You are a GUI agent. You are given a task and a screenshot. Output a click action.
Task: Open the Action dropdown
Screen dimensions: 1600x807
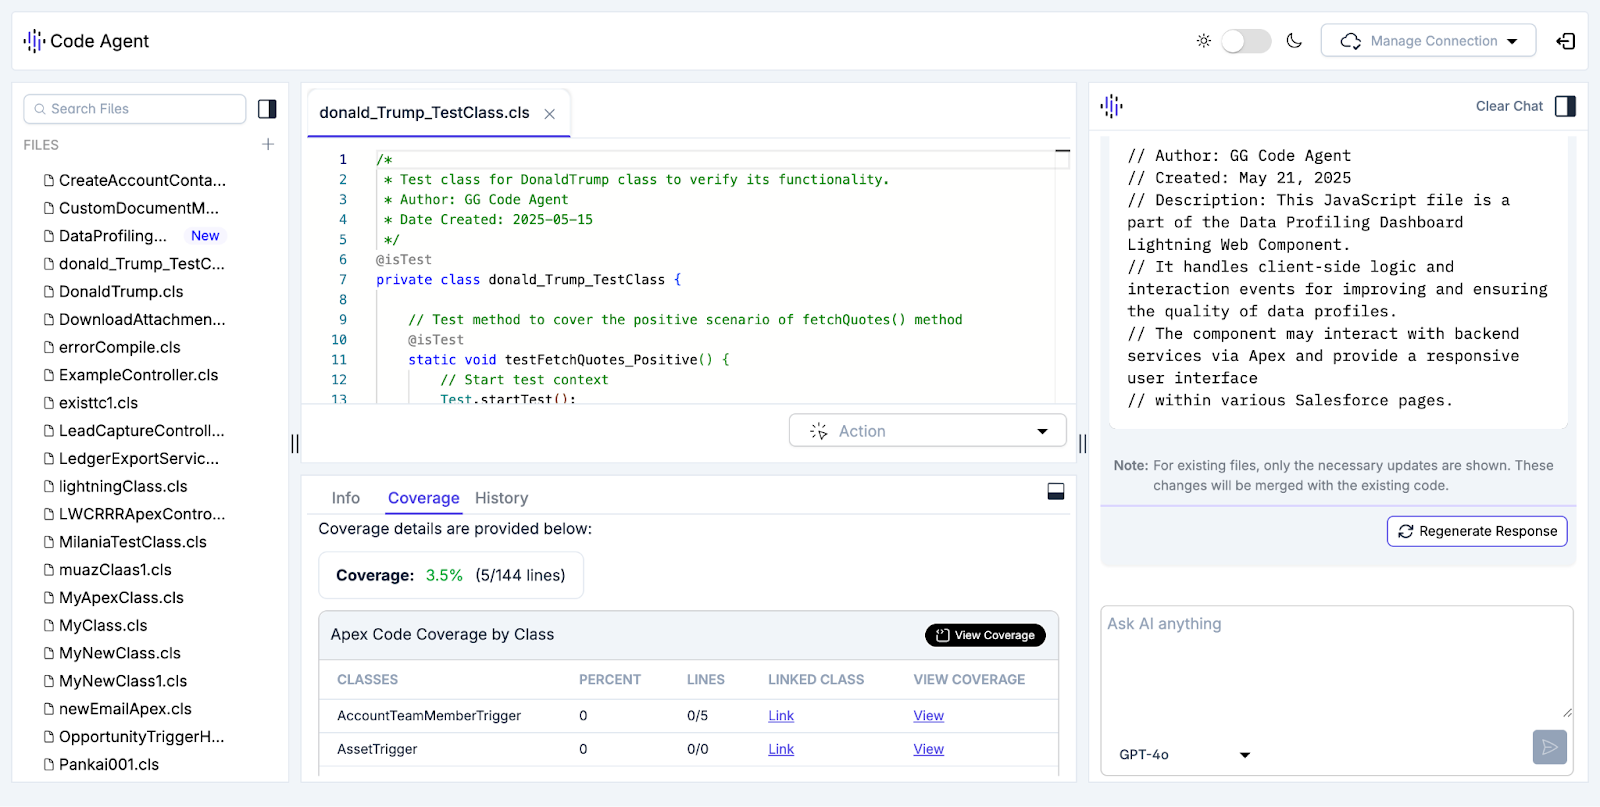coord(928,431)
